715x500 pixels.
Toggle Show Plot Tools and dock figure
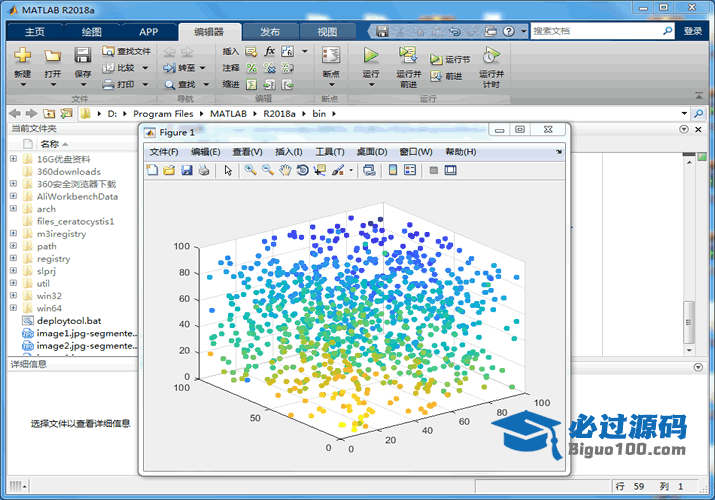pos(451,170)
